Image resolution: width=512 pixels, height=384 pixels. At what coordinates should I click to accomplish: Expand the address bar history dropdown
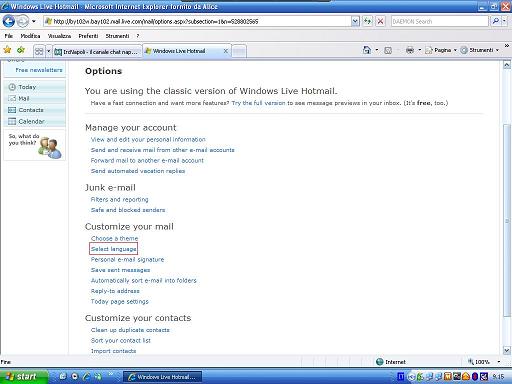pyautogui.click(x=355, y=22)
